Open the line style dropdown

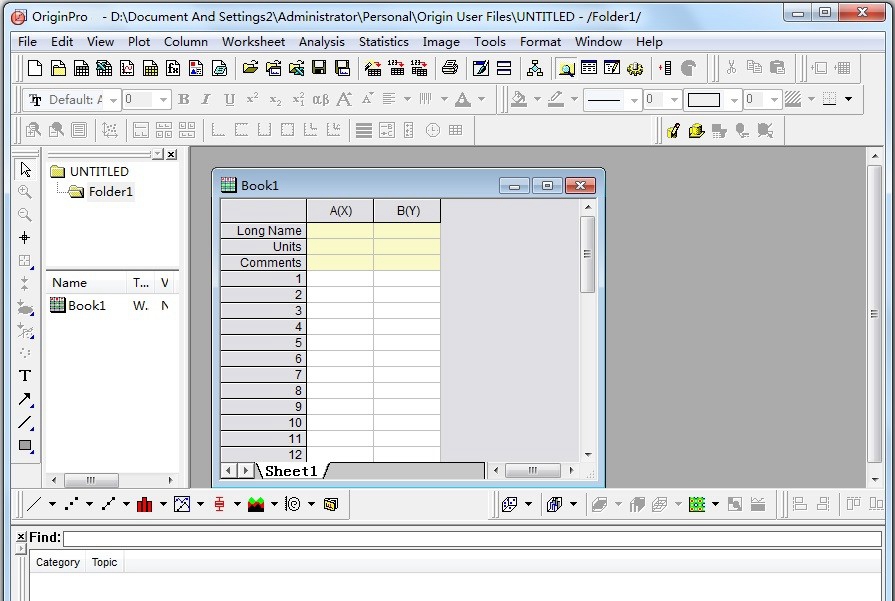pos(634,100)
